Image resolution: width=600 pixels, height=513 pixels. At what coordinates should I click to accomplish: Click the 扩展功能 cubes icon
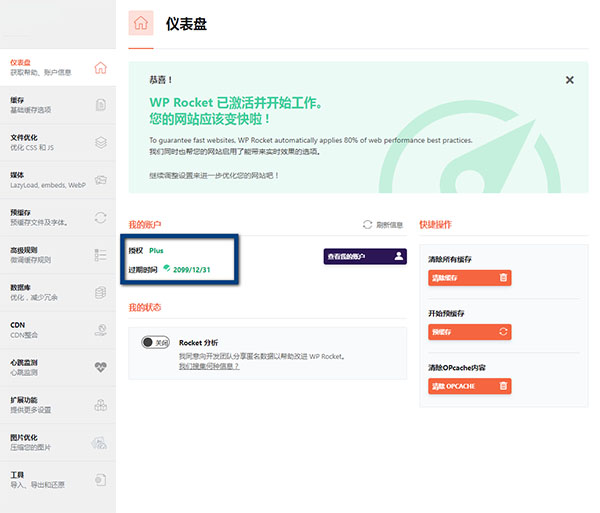pyautogui.click(x=100, y=404)
